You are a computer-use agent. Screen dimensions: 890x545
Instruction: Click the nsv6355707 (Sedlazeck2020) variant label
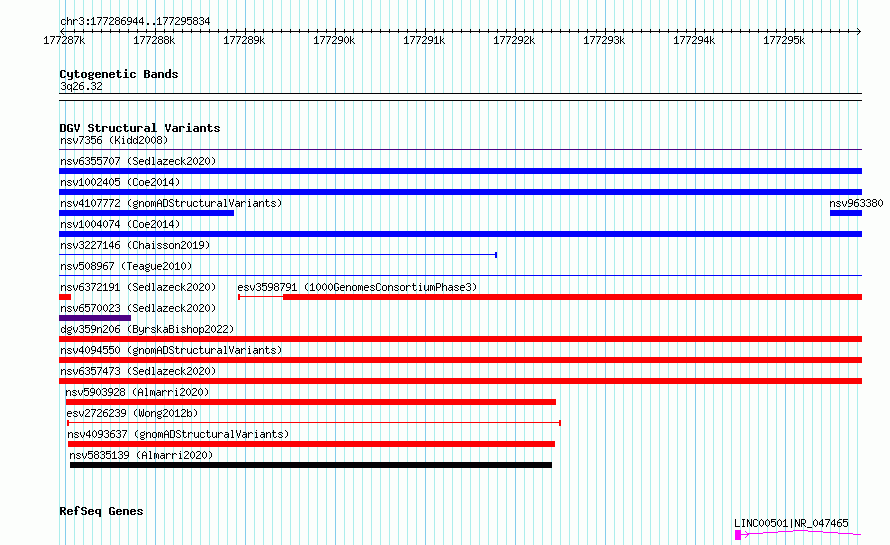tap(138, 161)
